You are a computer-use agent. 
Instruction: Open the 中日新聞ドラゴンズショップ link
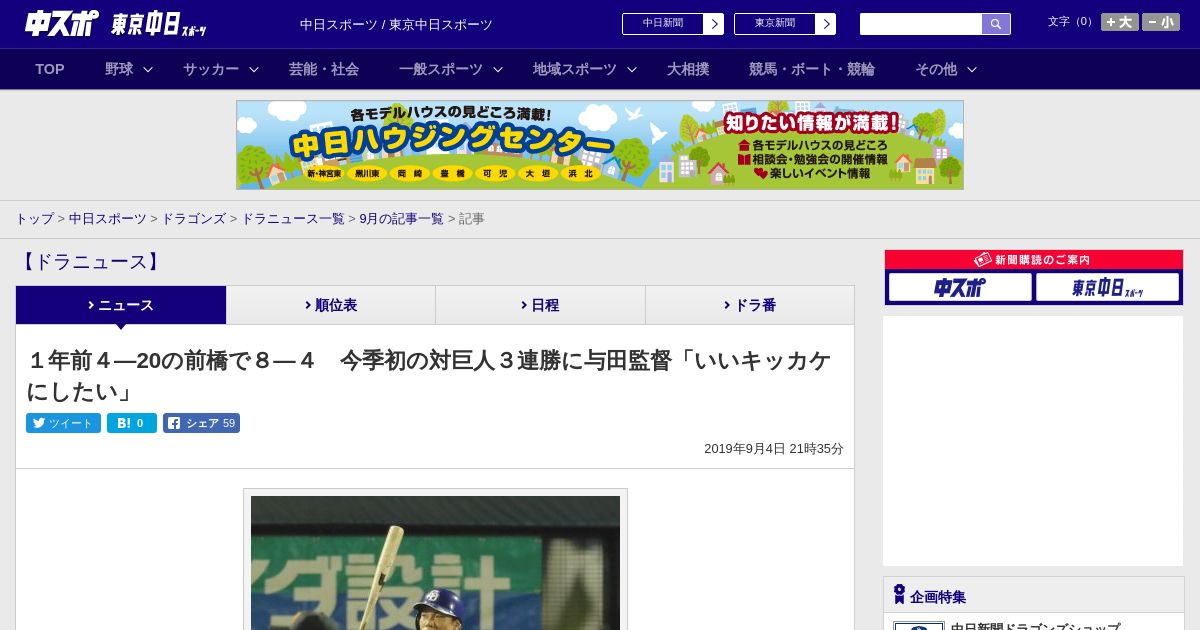(x=1035, y=625)
